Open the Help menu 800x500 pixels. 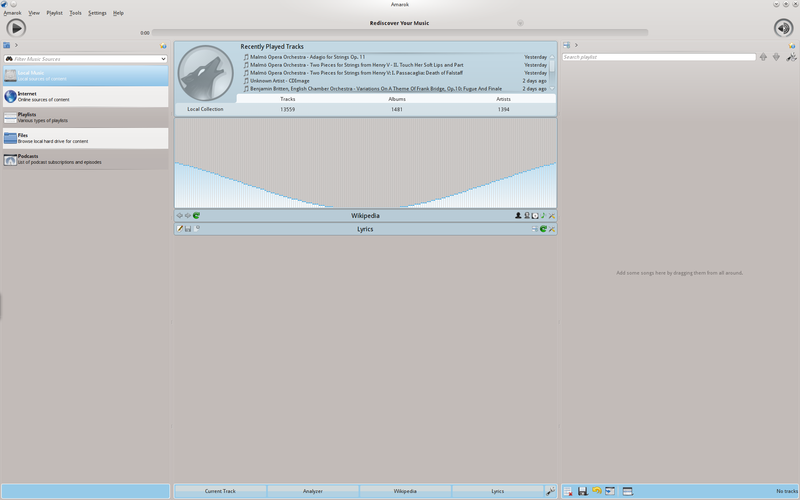click(x=118, y=13)
